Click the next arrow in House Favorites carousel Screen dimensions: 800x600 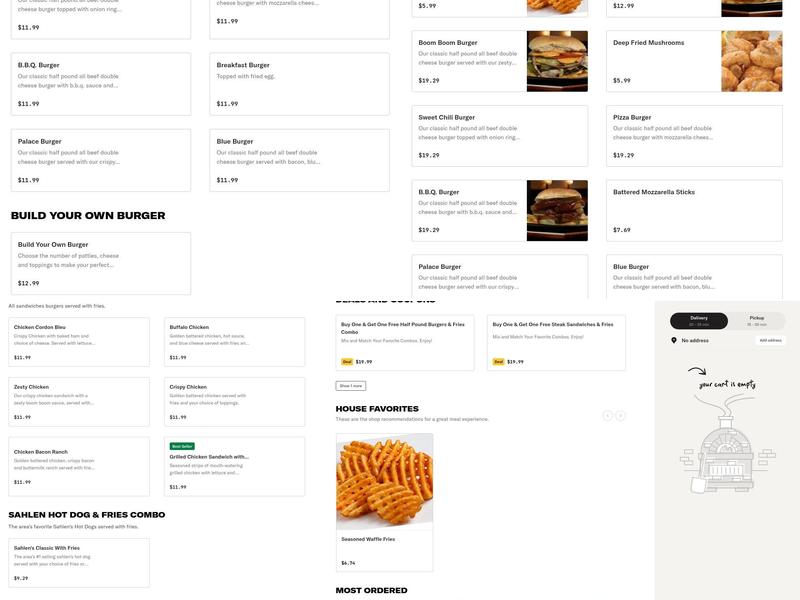[620, 416]
